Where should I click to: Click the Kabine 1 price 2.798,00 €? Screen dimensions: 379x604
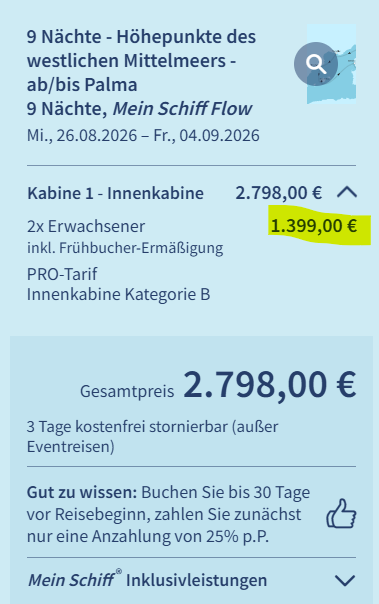(x=278, y=193)
